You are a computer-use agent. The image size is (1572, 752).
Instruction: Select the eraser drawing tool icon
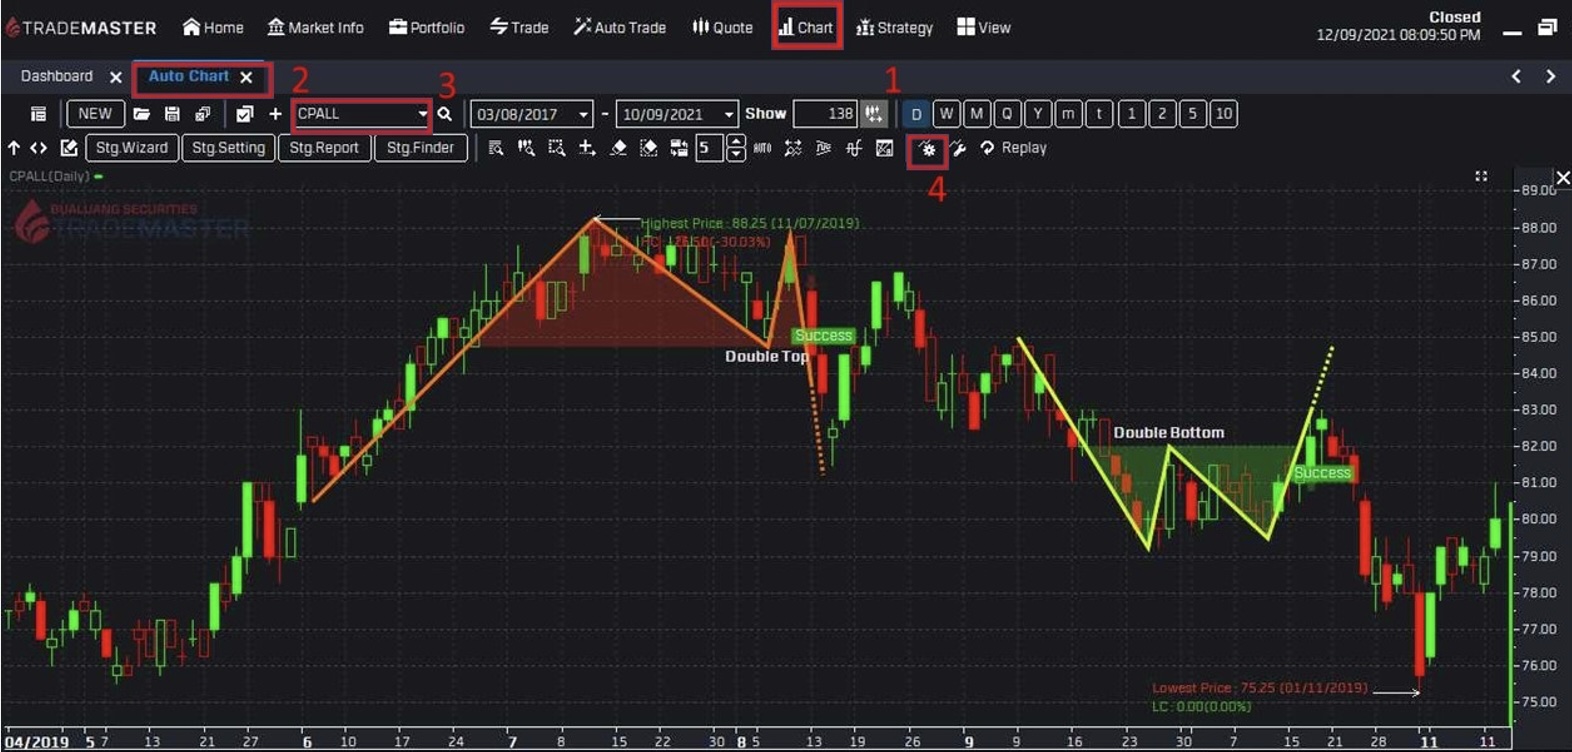[618, 148]
